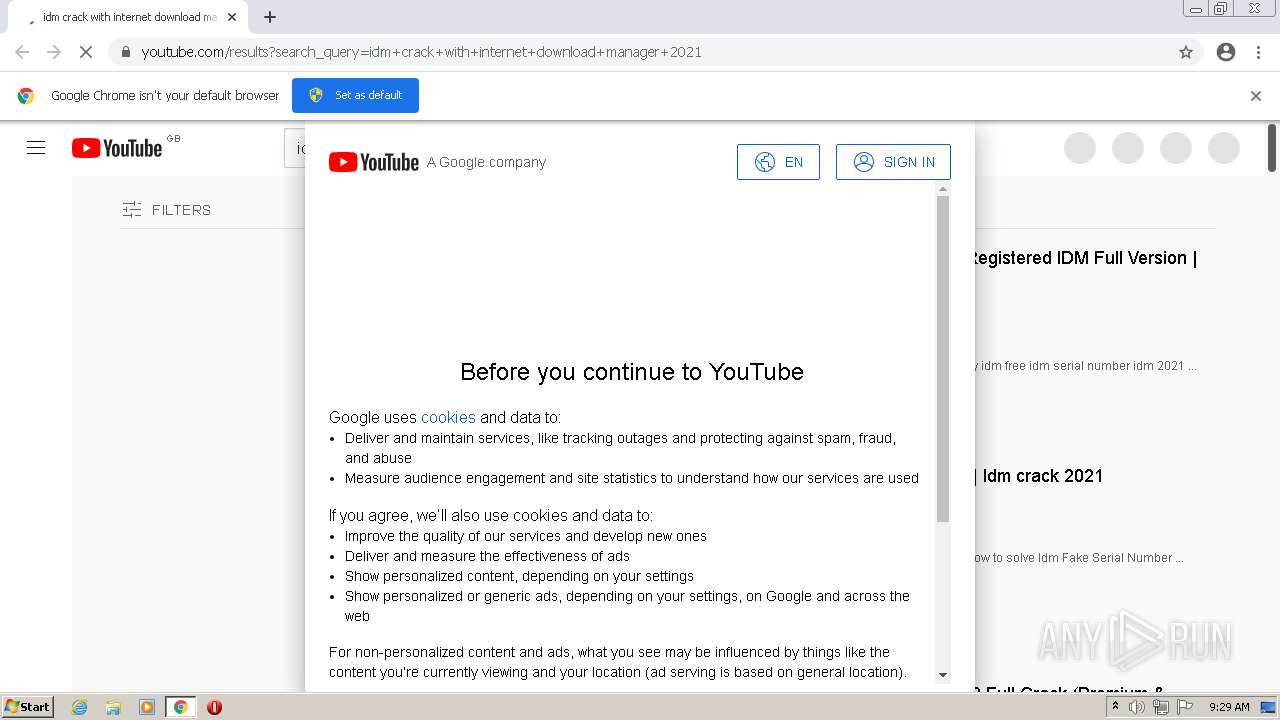Open video titled Registered IDM Full Version
Image resolution: width=1280 pixels, height=720 pixels.
[1084, 258]
